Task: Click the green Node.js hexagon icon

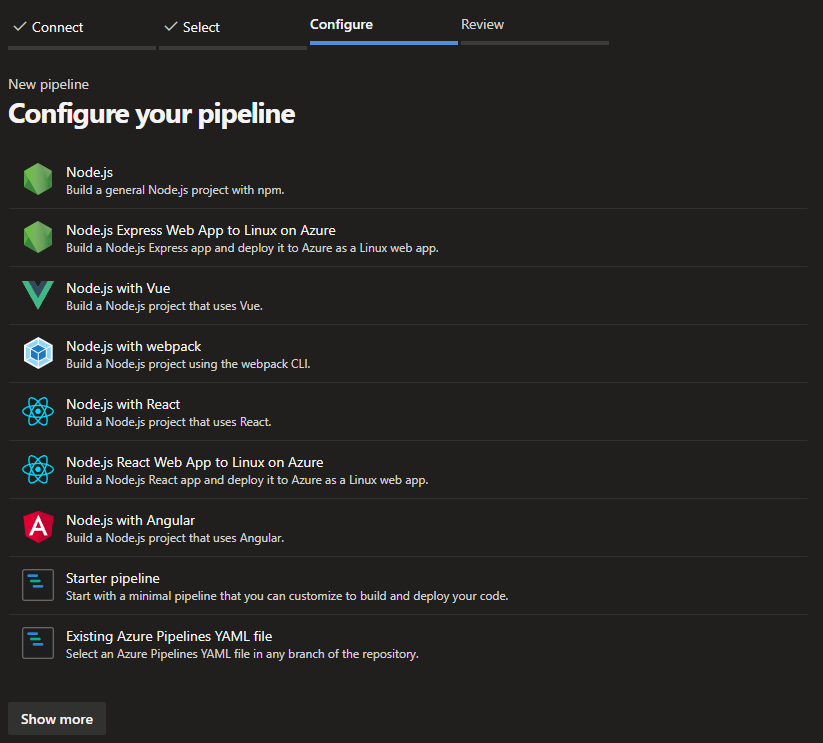Action: coord(38,179)
